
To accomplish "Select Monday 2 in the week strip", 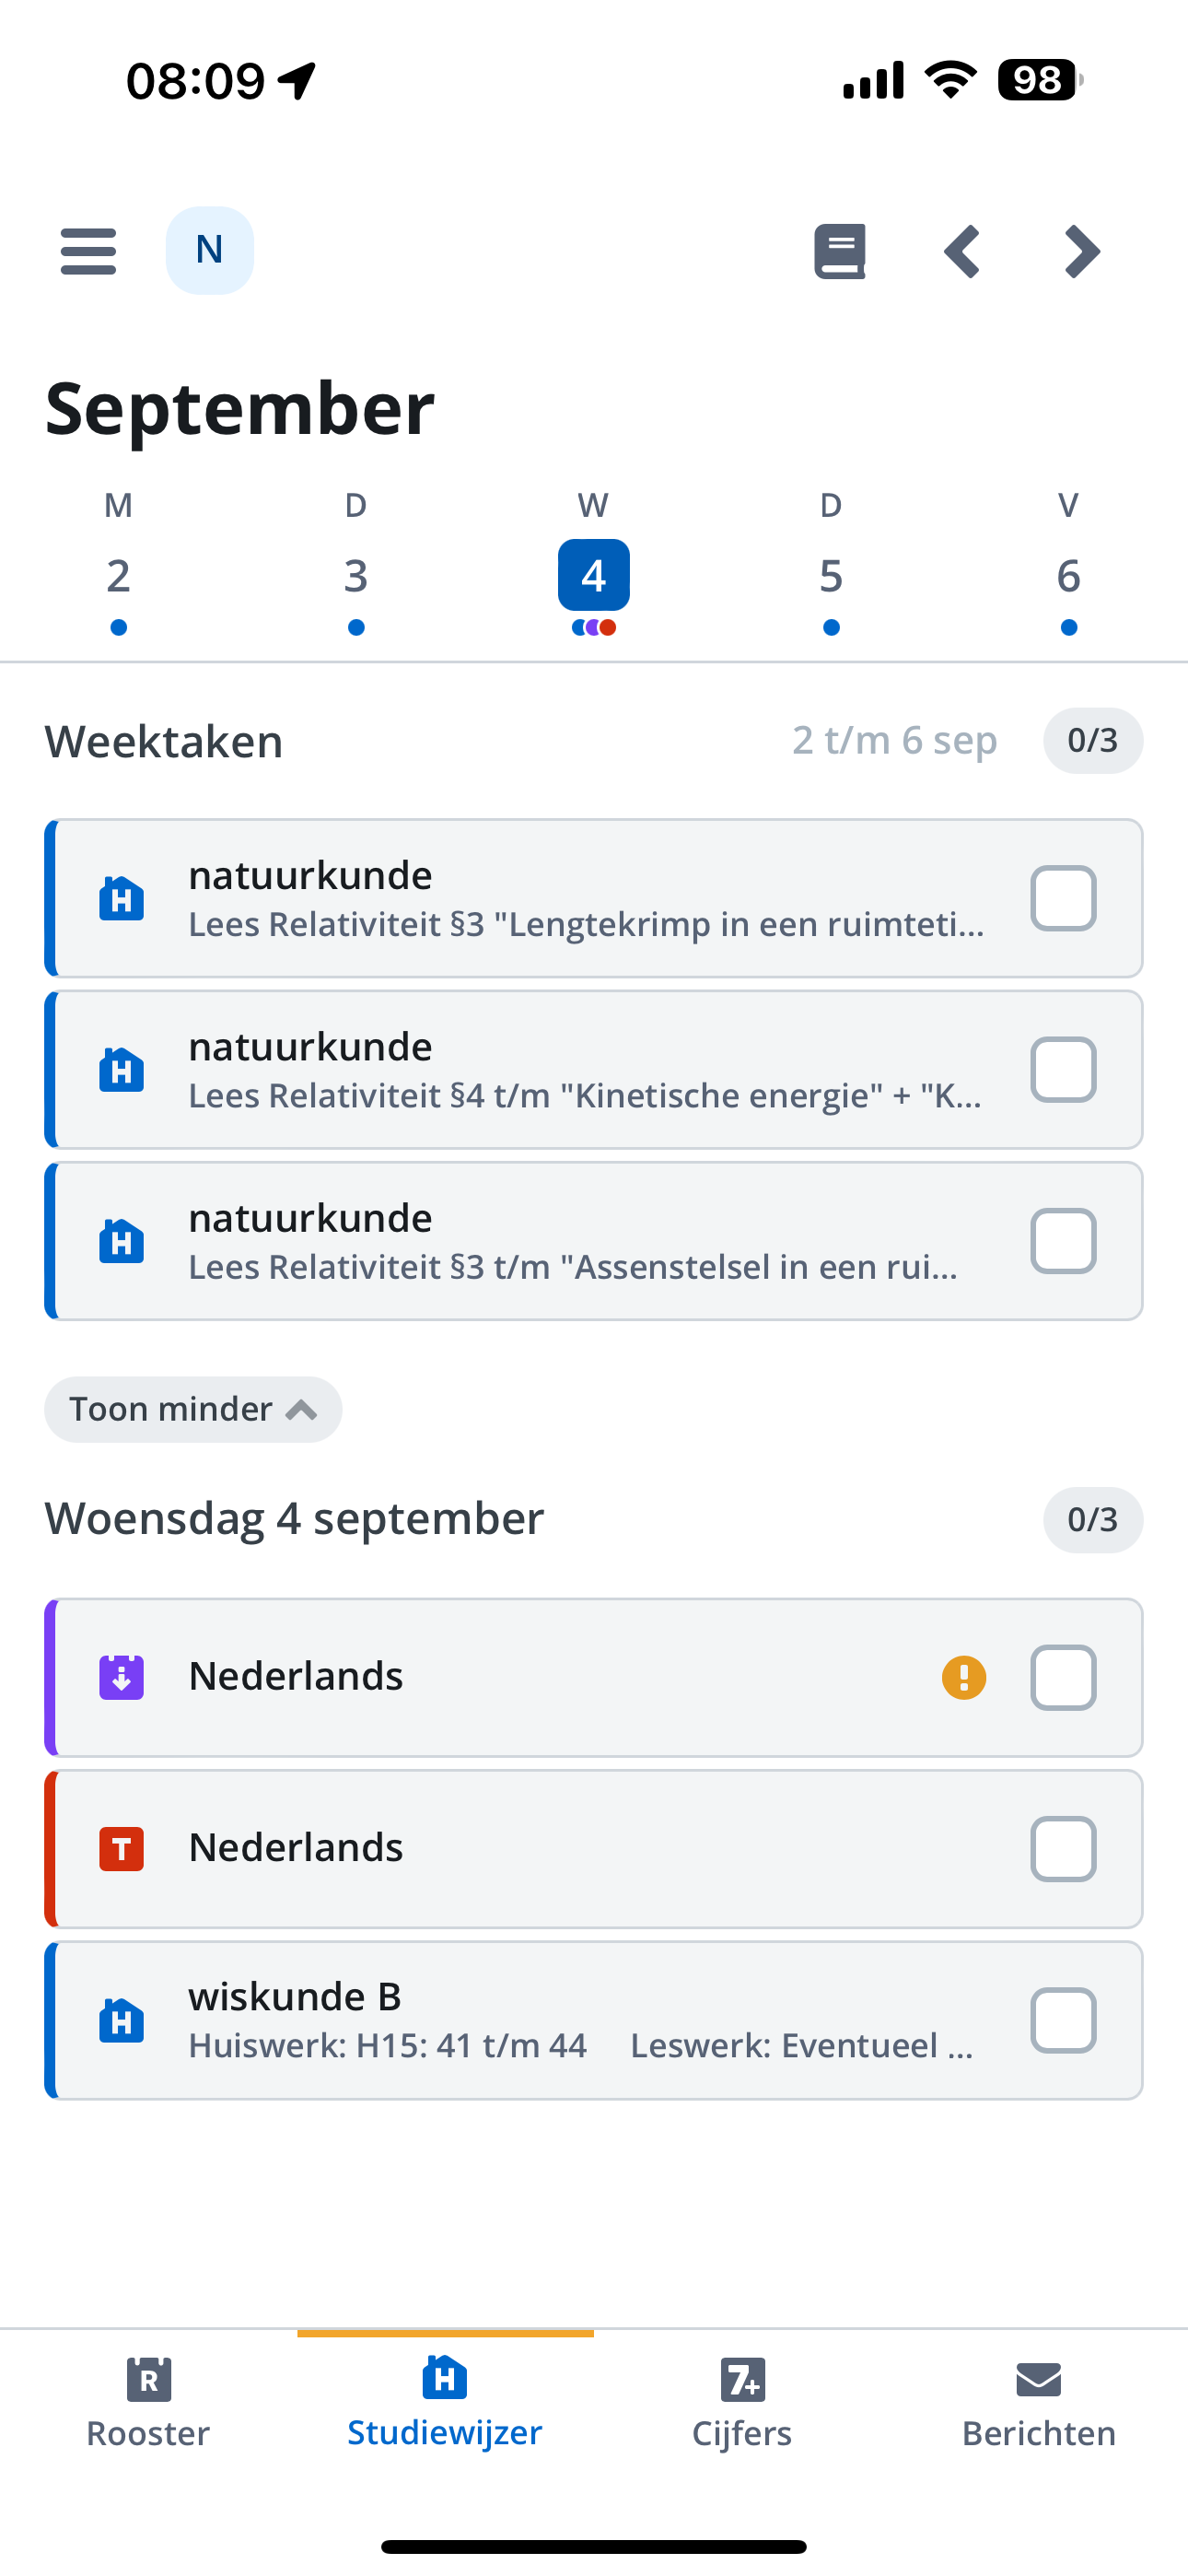I will click(x=118, y=576).
